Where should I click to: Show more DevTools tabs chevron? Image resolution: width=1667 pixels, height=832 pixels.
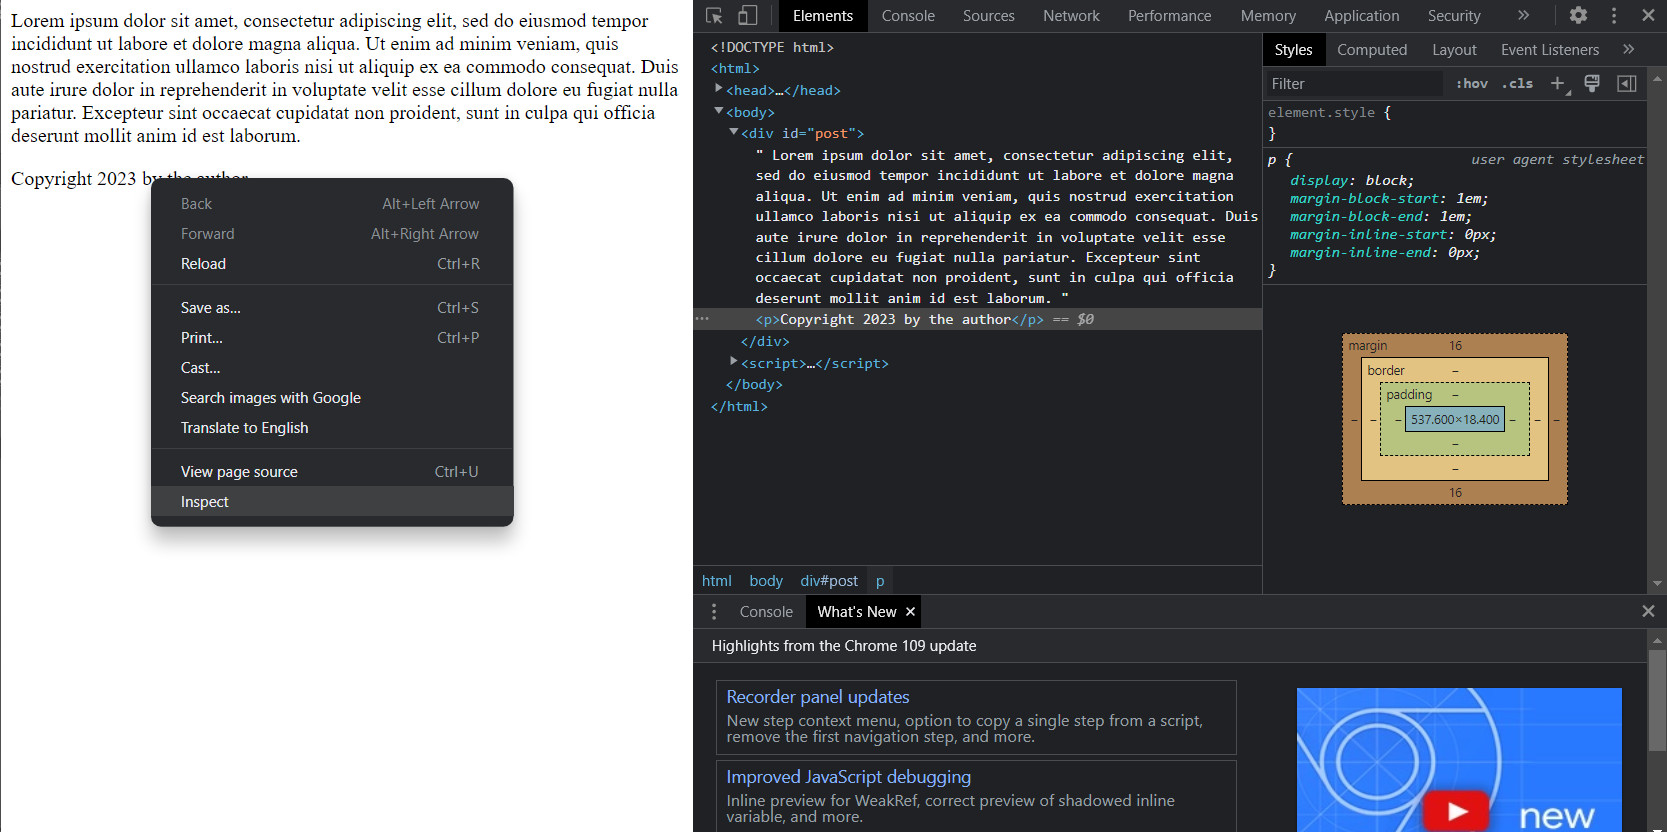coord(1523,15)
